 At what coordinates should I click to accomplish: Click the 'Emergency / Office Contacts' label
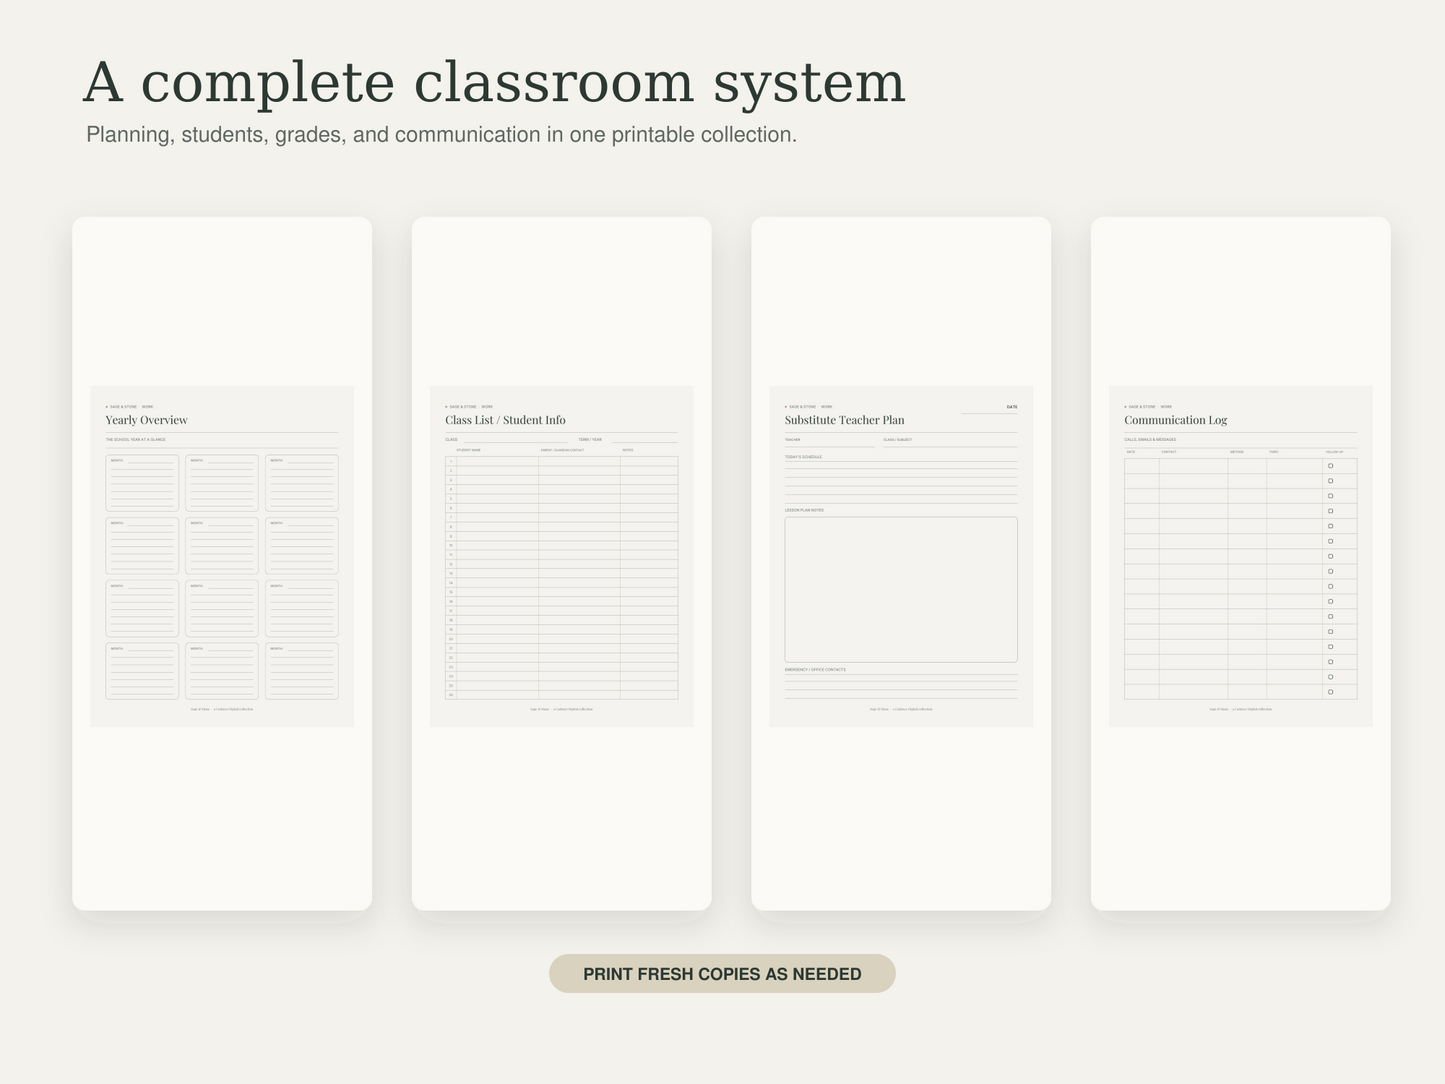click(x=815, y=670)
